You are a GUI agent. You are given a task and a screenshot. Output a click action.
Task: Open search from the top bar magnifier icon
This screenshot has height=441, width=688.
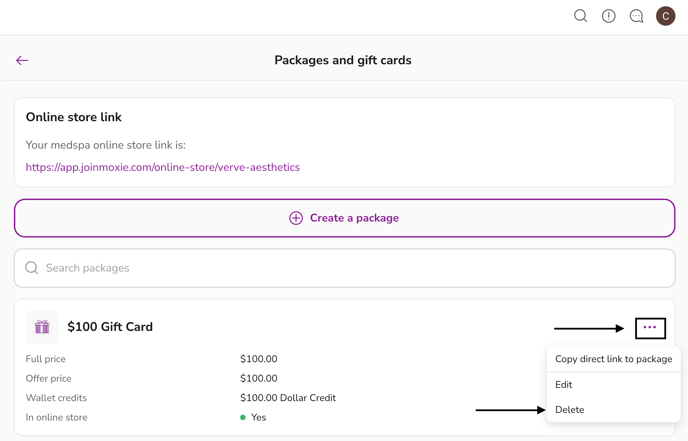tap(580, 16)
